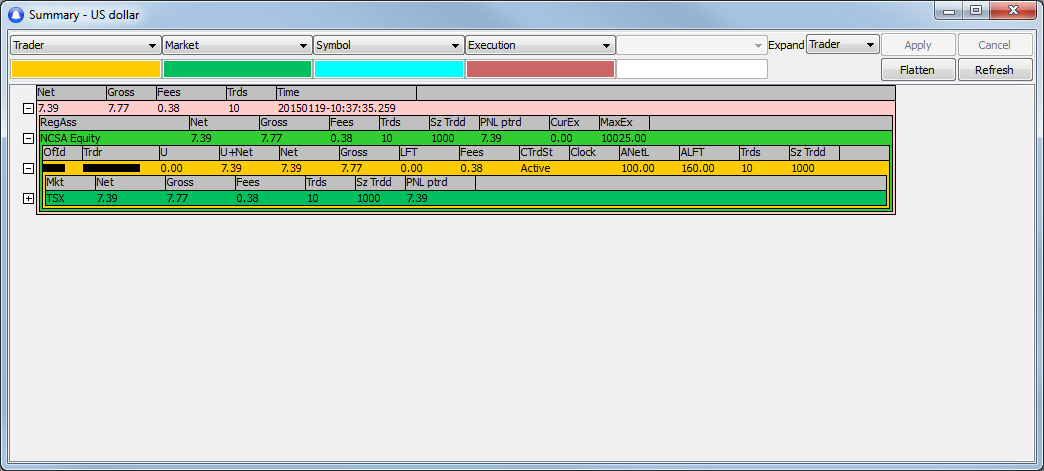The height and width of the screenshot is (471, 1044).
Task: Maximize the Summary window
Action: coord(975,11)
